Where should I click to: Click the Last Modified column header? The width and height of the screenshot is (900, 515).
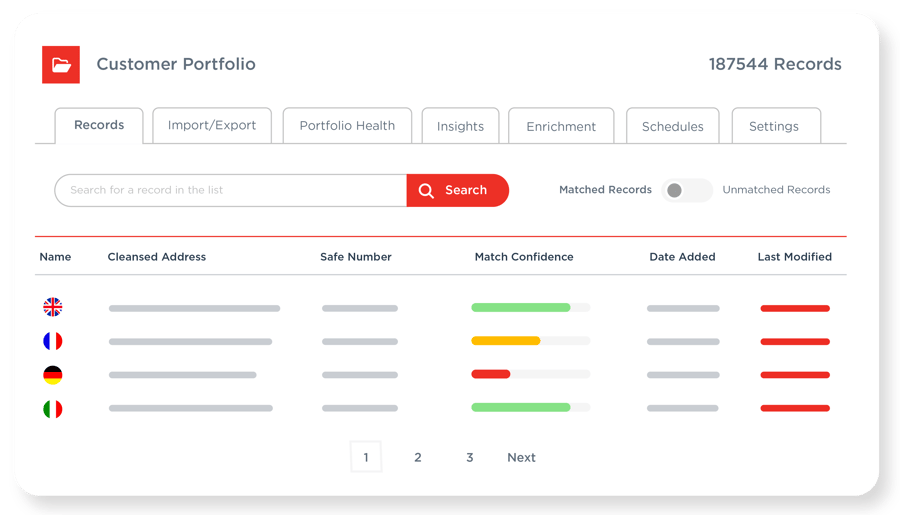click(794, 257)
